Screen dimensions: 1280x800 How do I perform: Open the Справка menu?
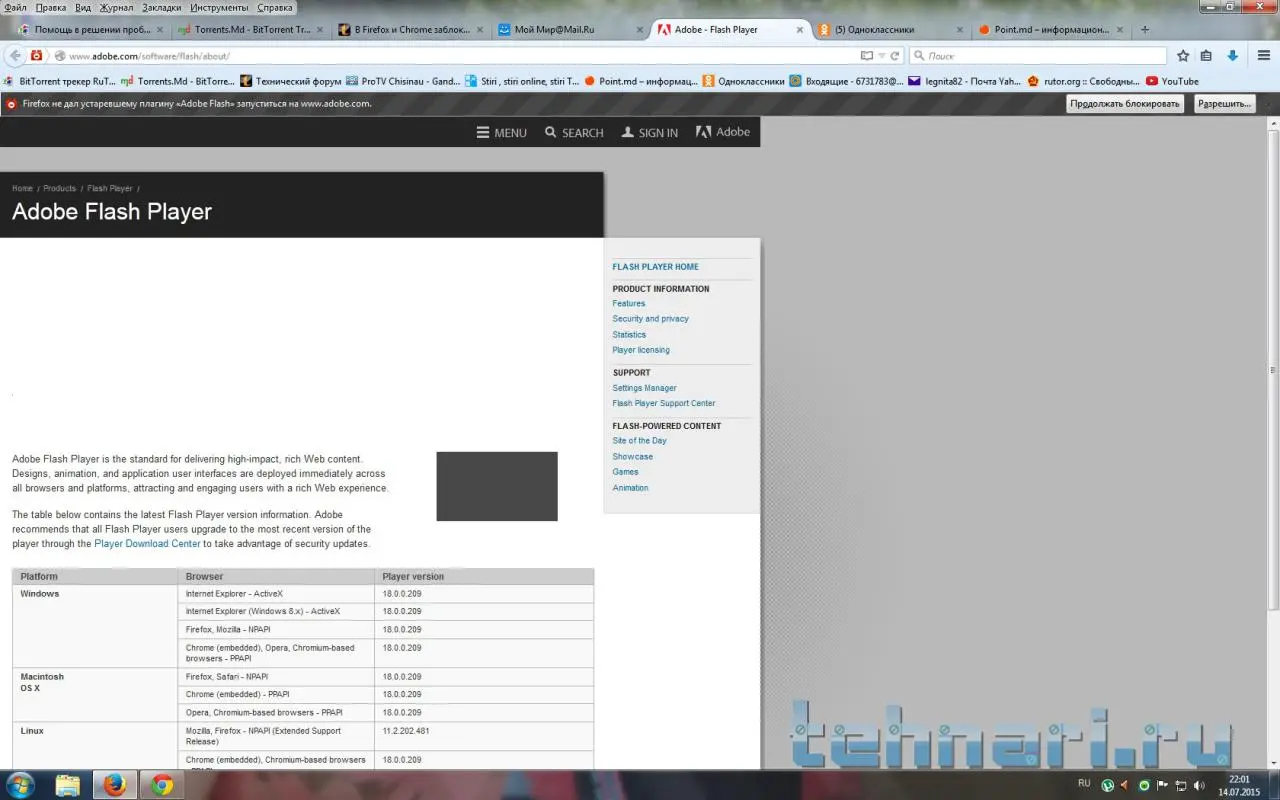tap(275, 7)
